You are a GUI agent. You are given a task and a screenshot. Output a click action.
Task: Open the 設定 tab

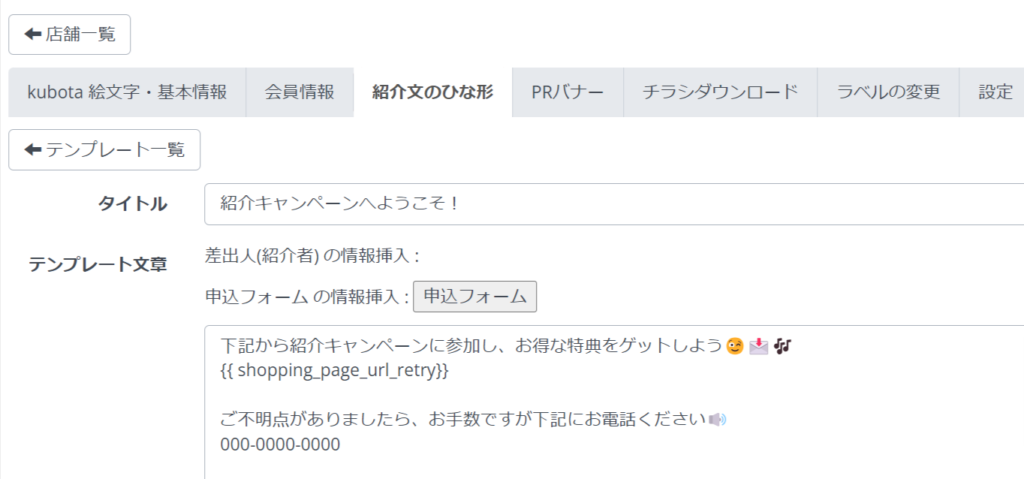pos(992,92)
